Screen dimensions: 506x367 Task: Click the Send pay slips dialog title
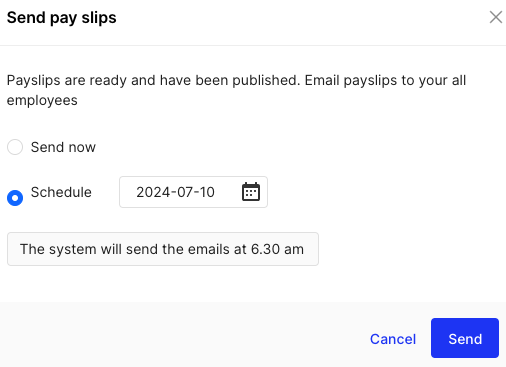[x=62, y=18]
